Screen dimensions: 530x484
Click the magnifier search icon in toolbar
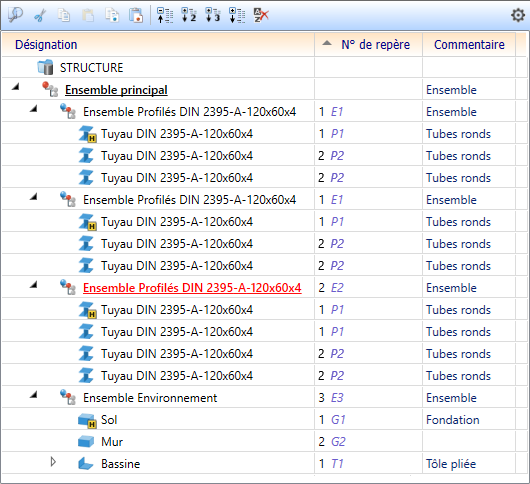coord(15,15)
